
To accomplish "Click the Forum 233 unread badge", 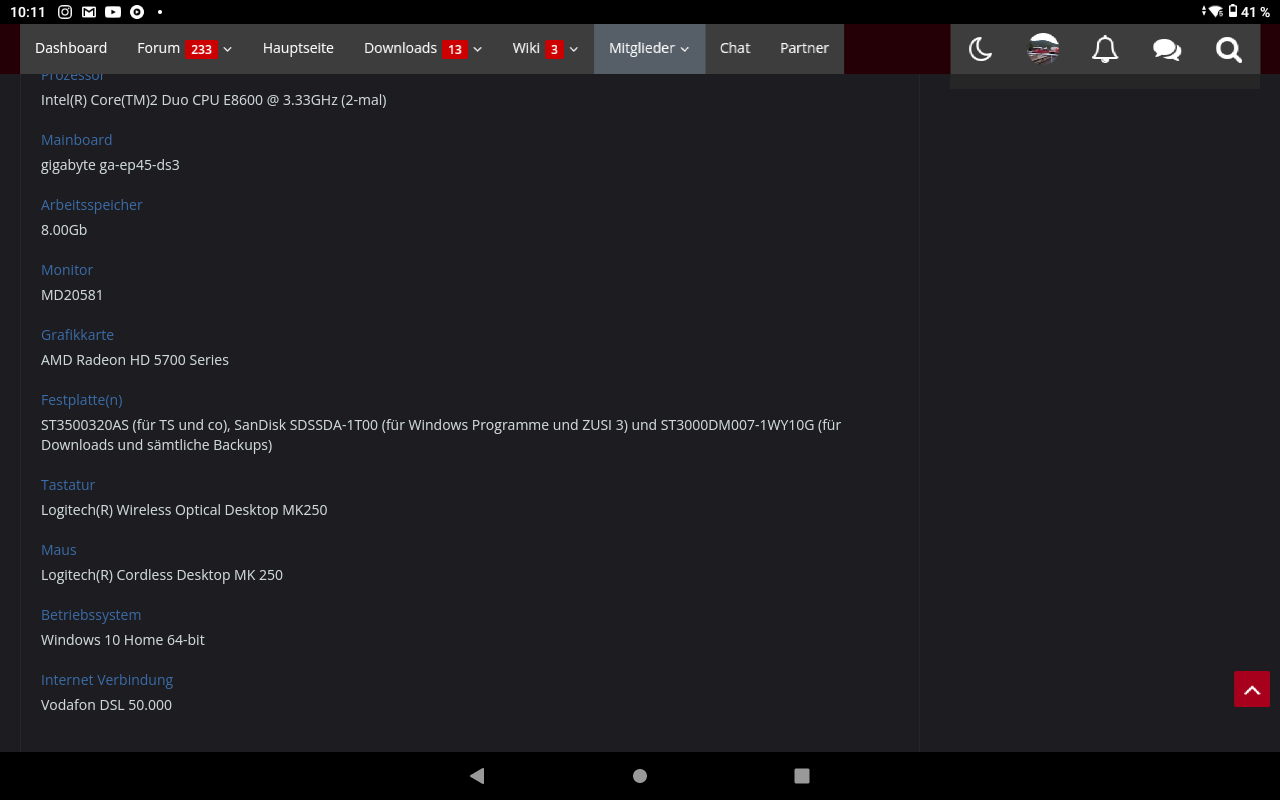I will (201, 49).
